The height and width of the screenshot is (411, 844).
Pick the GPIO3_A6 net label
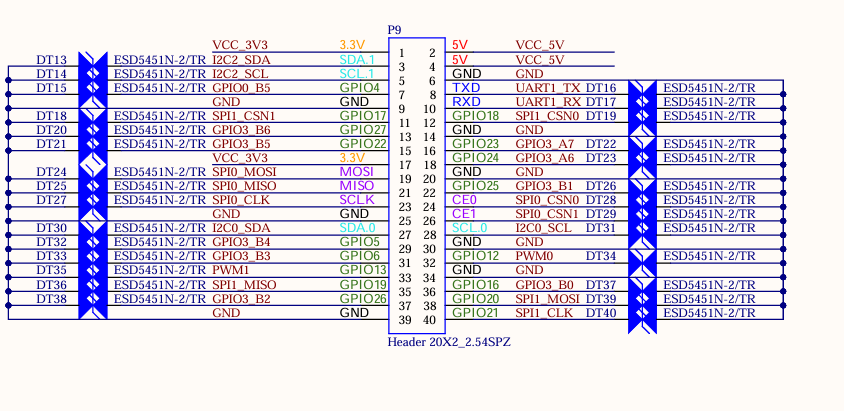[545, 158]
